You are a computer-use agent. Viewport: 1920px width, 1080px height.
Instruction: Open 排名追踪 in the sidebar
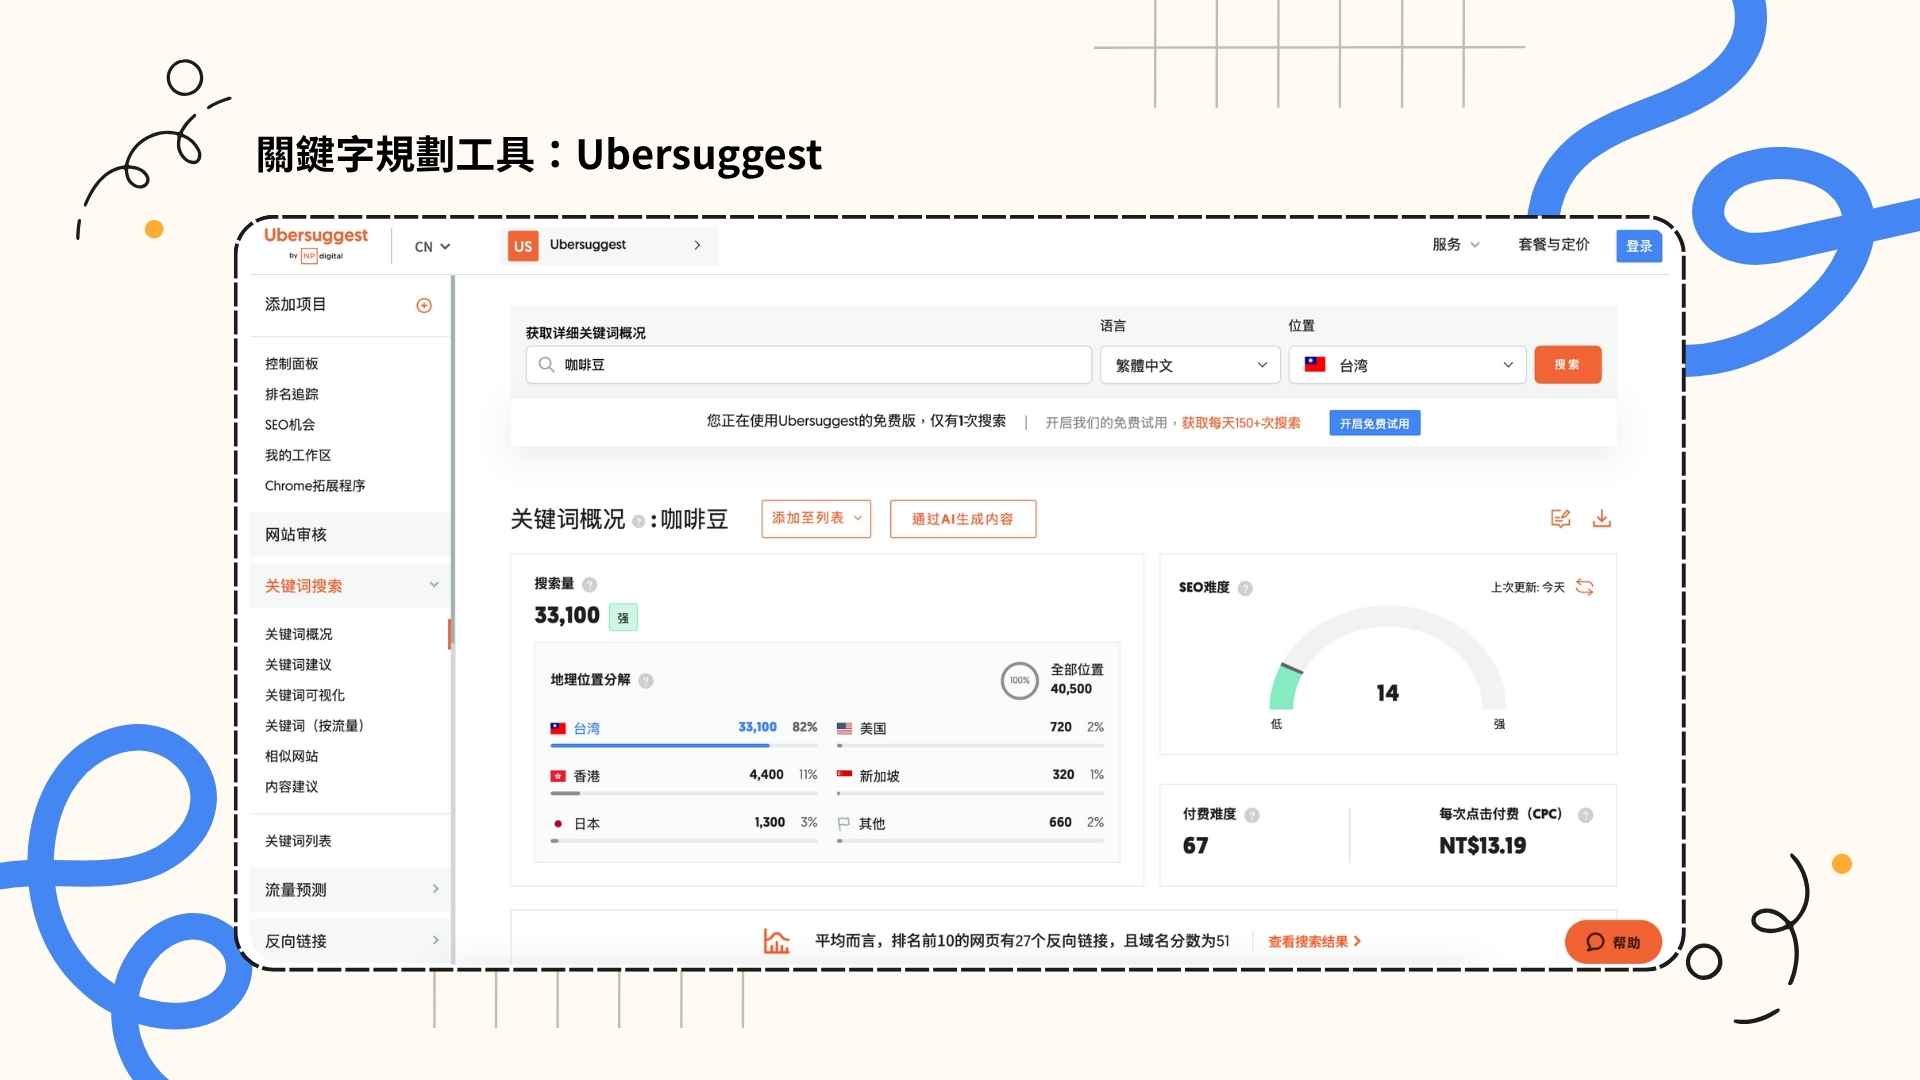pyautogui.click(x=292, y=394)
